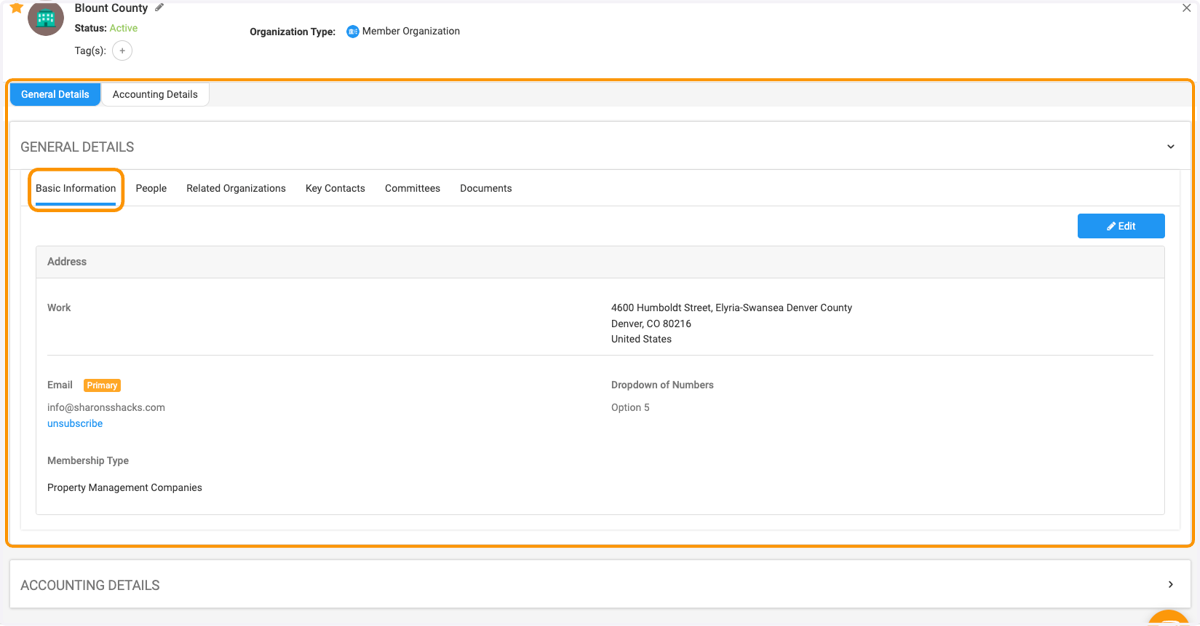
Task: Click the 4600 Humboldt Street address line
Action: 732,308
